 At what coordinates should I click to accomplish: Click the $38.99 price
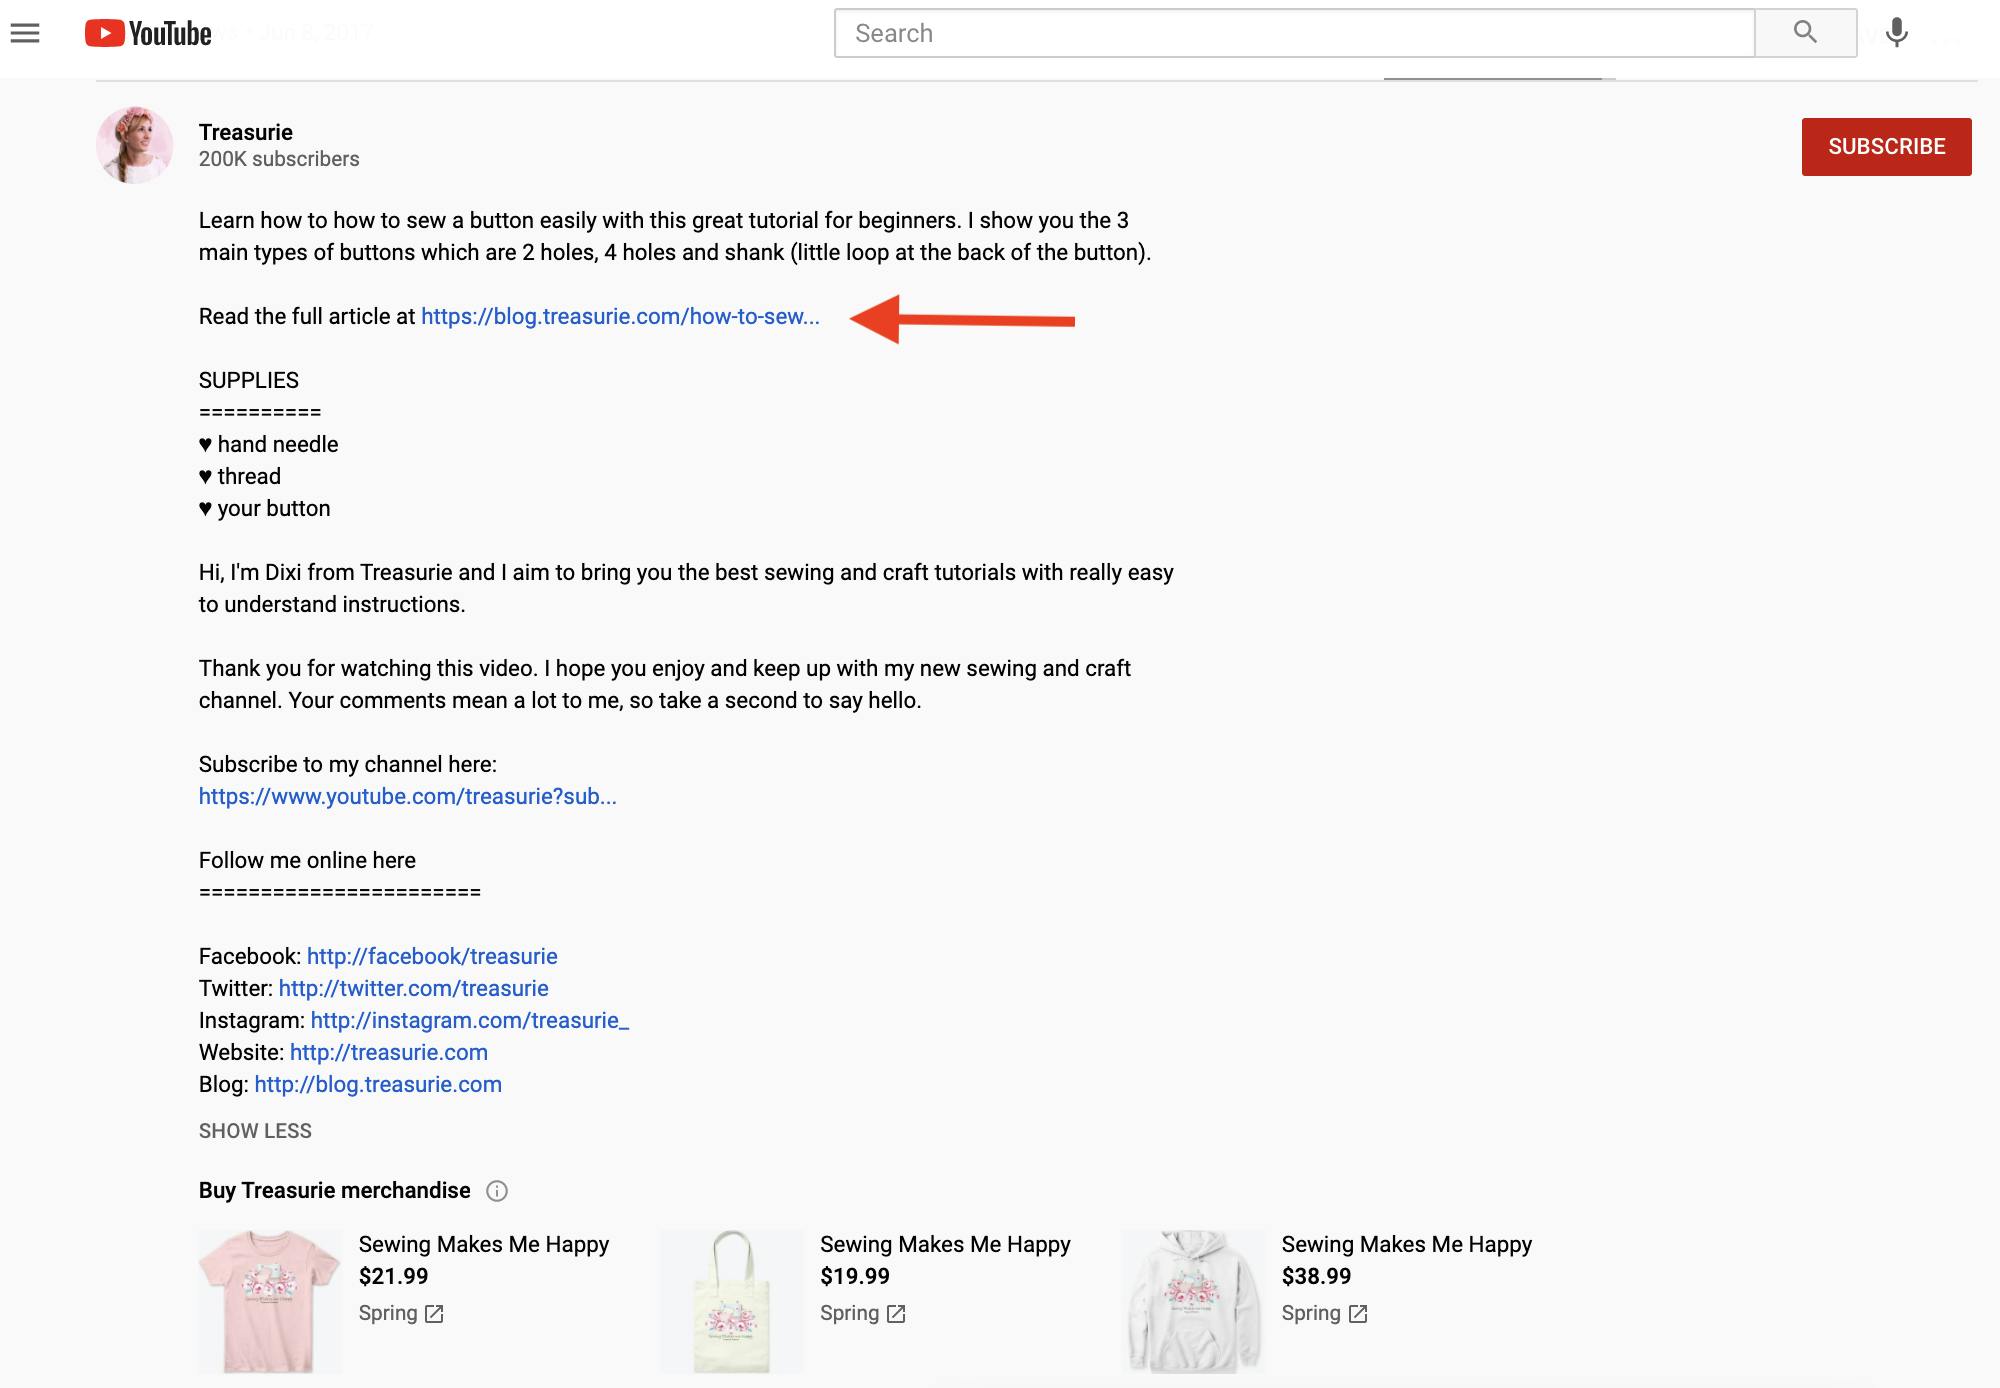coord(1316,1276)
